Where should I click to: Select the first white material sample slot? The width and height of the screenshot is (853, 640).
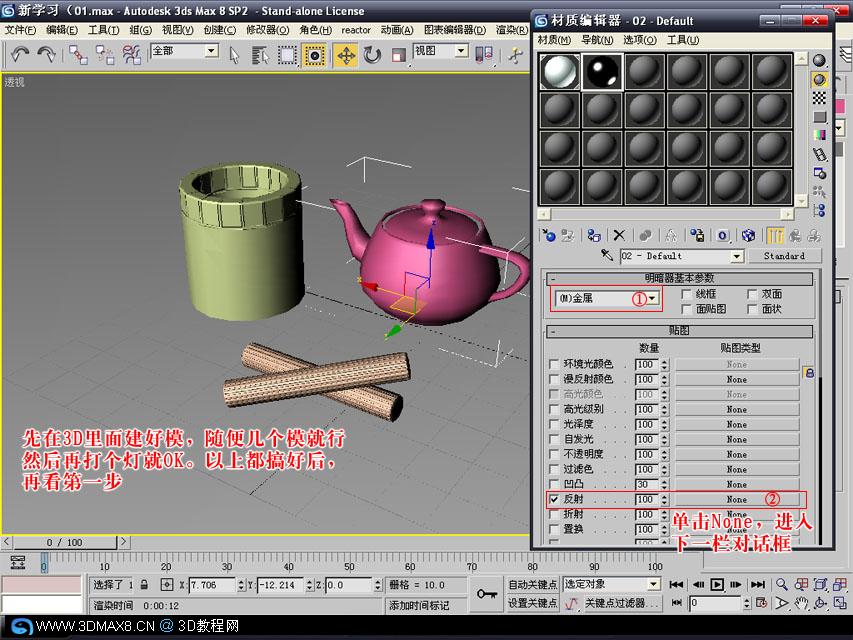click(559, 71)
